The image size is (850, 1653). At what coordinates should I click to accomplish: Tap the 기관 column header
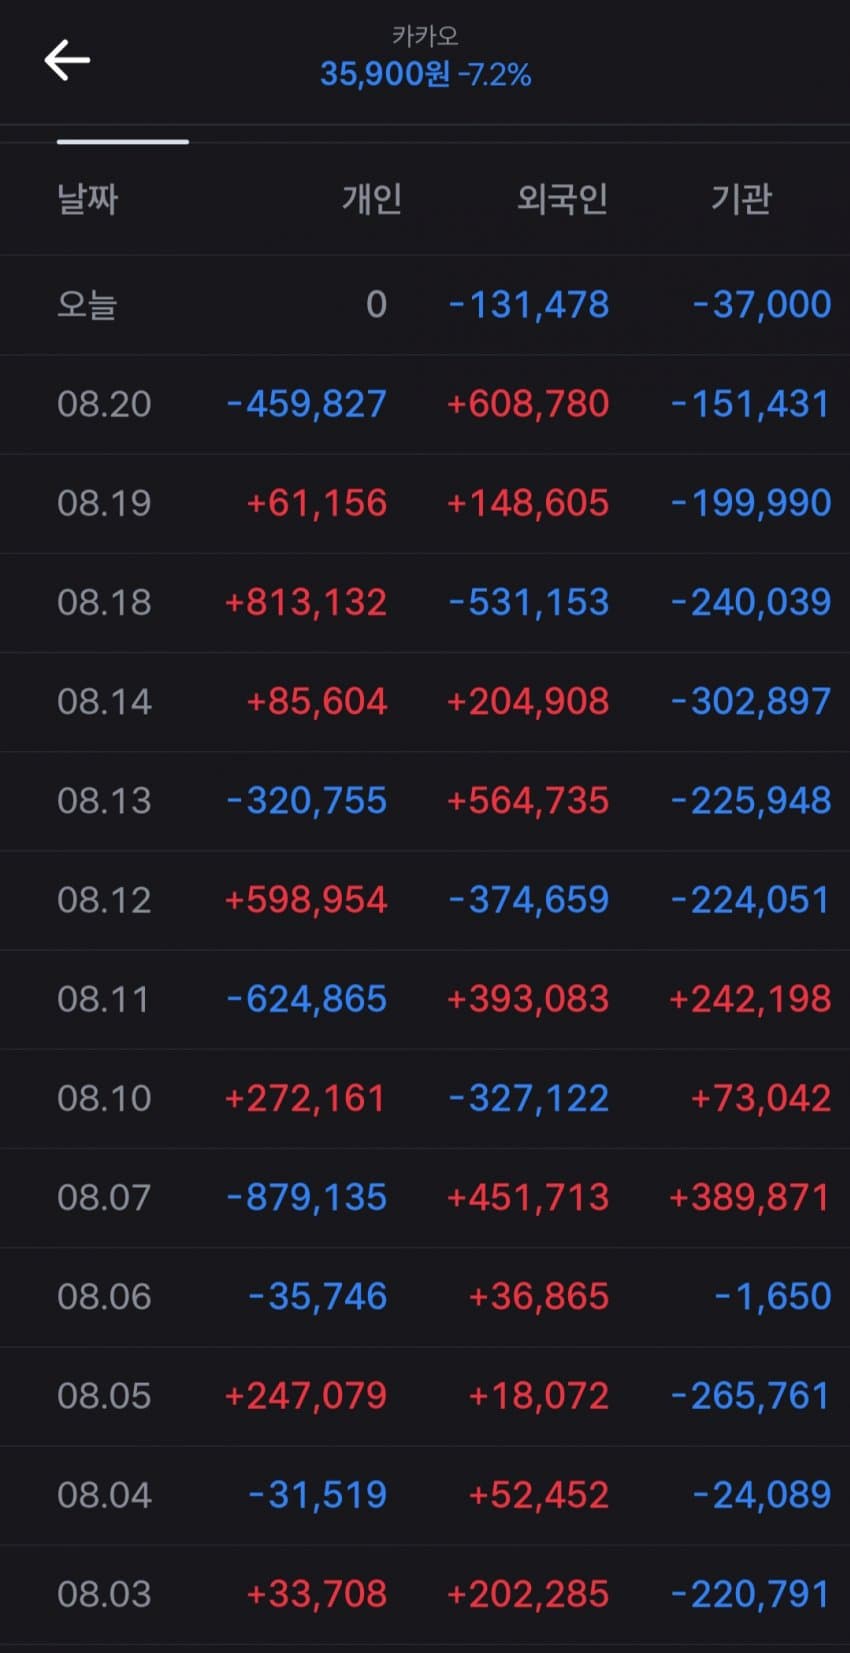741,198
